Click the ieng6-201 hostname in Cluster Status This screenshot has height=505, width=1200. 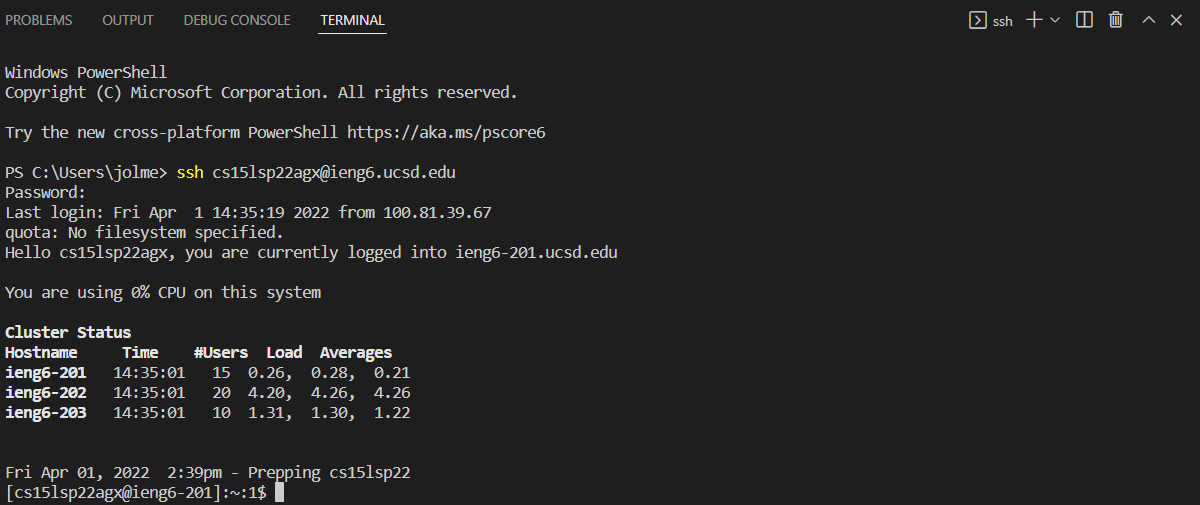click(45, 372)
